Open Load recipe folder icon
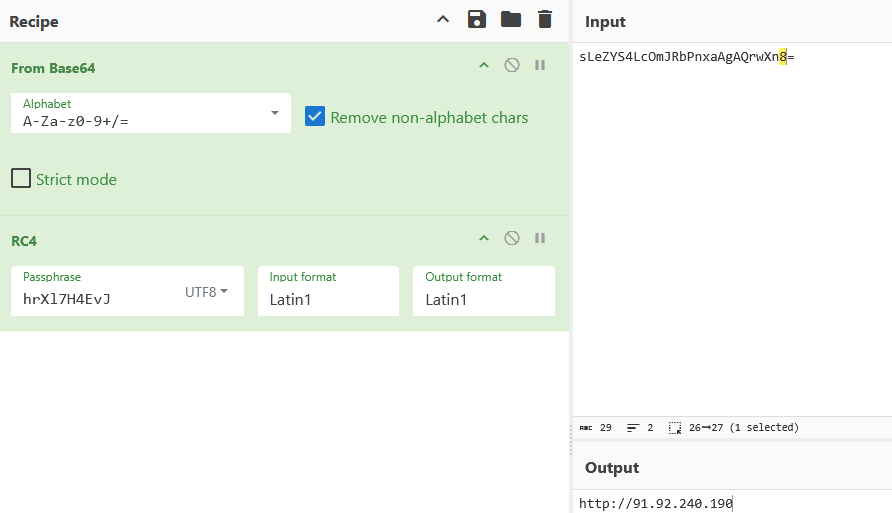 pyautogui.click(x=511, y=20)
